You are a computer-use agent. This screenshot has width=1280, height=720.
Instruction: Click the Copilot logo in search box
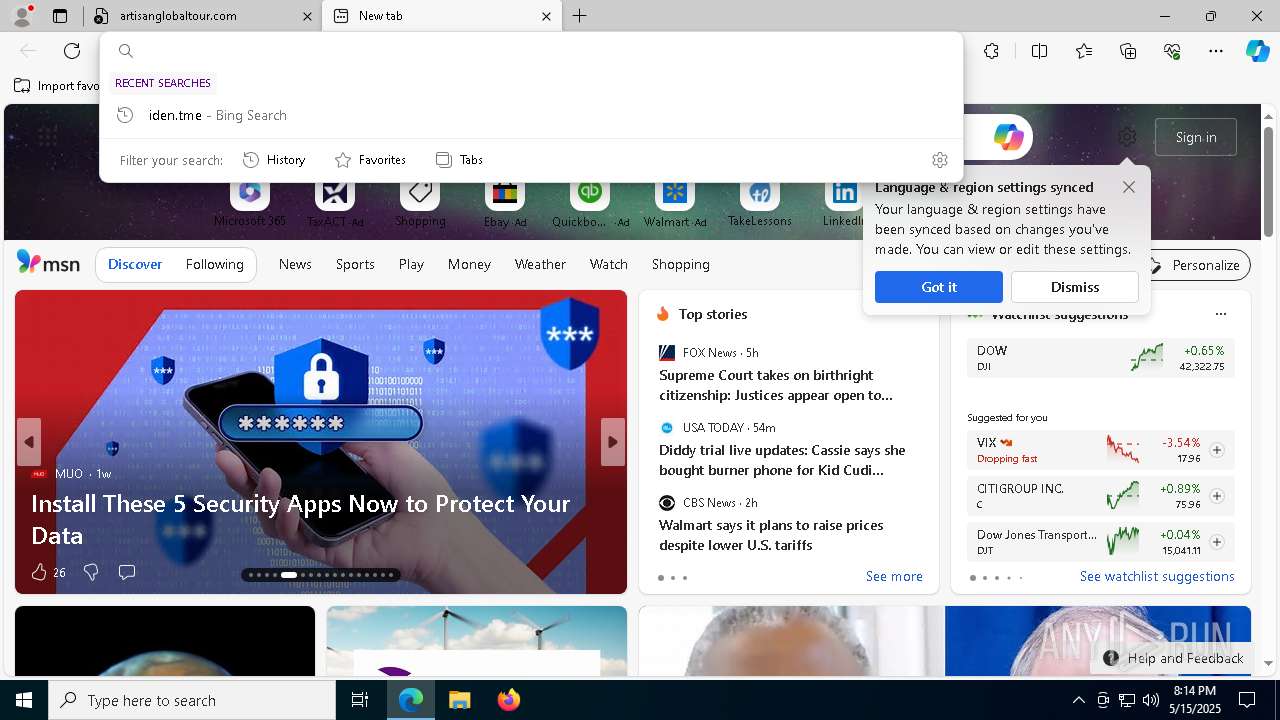1008,137
